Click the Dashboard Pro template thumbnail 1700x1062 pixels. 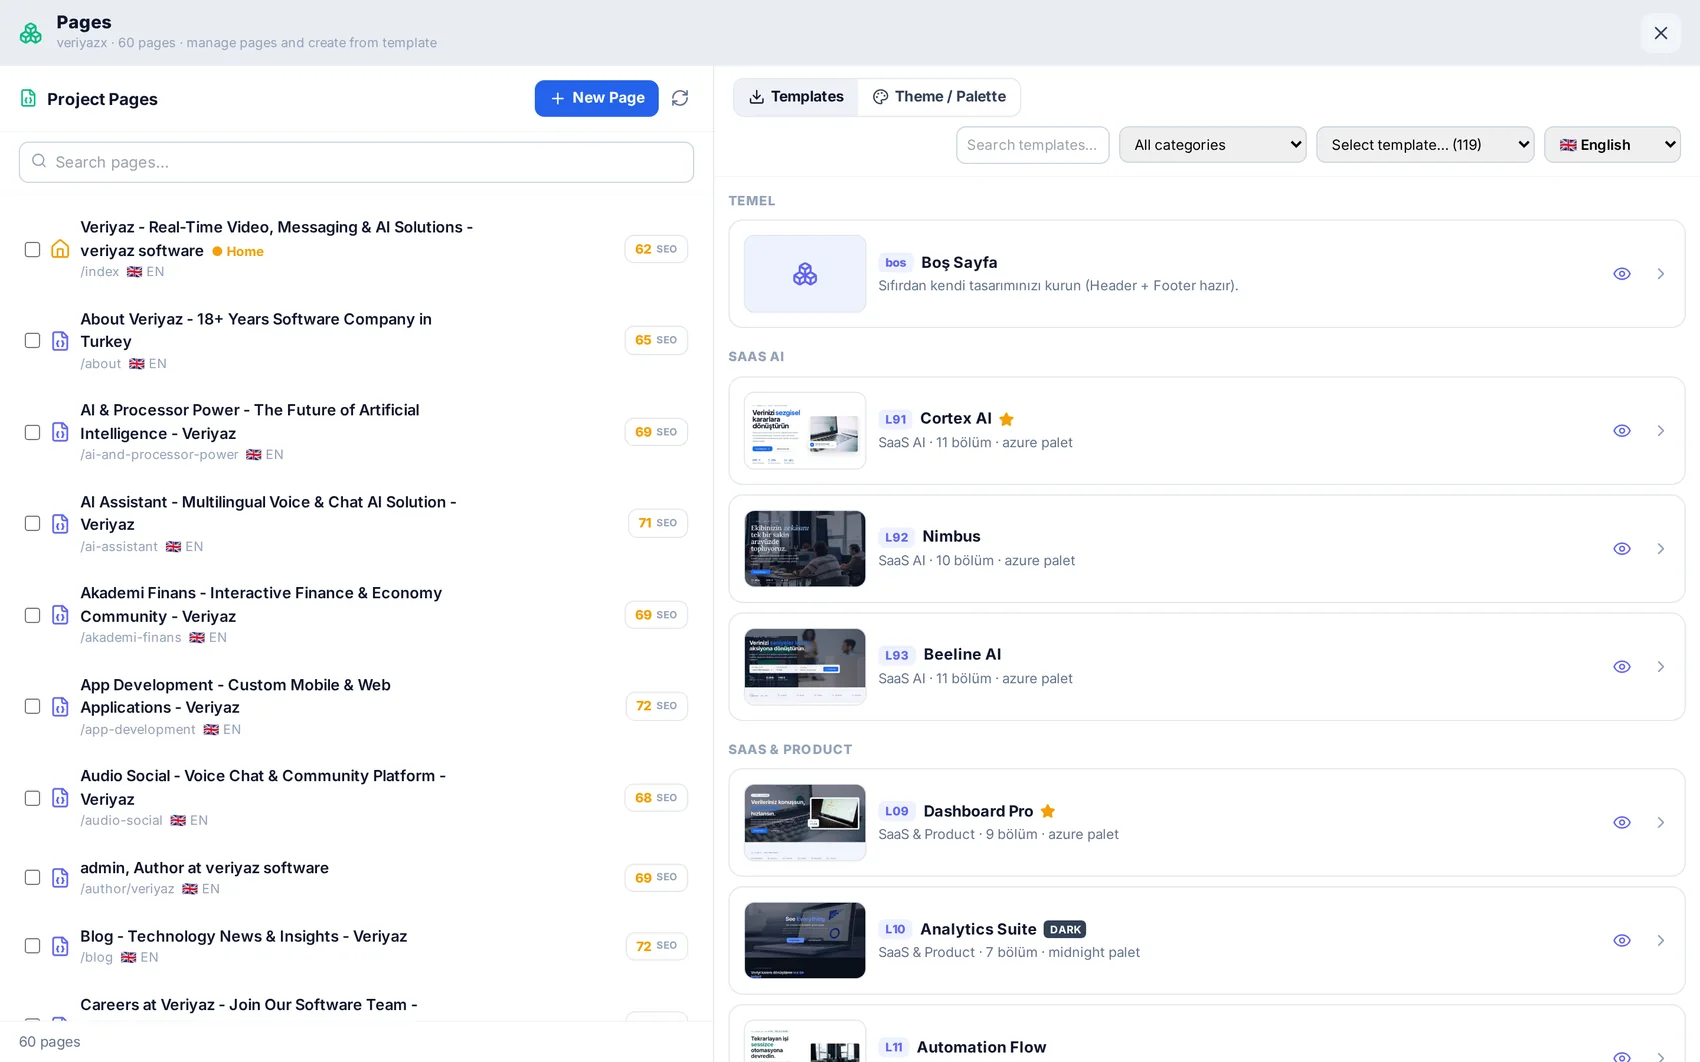click(x=805, y=823)
